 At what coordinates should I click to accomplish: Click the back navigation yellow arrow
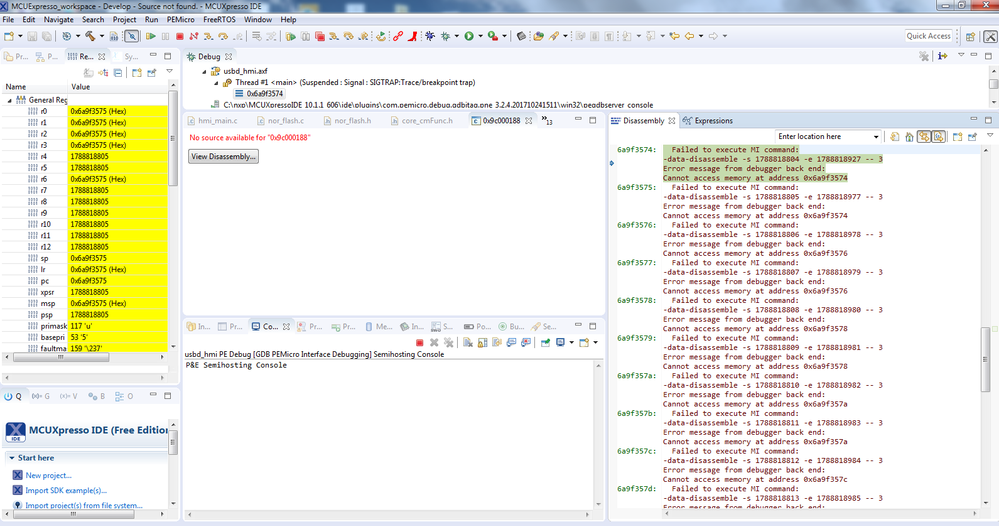click(689, 36)
